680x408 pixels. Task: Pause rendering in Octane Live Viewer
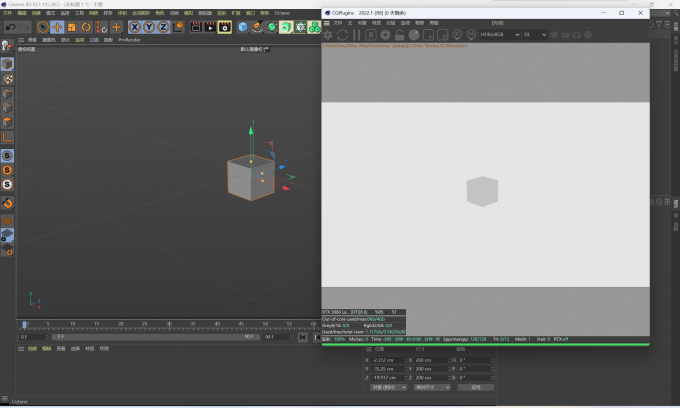click(356, 35)
